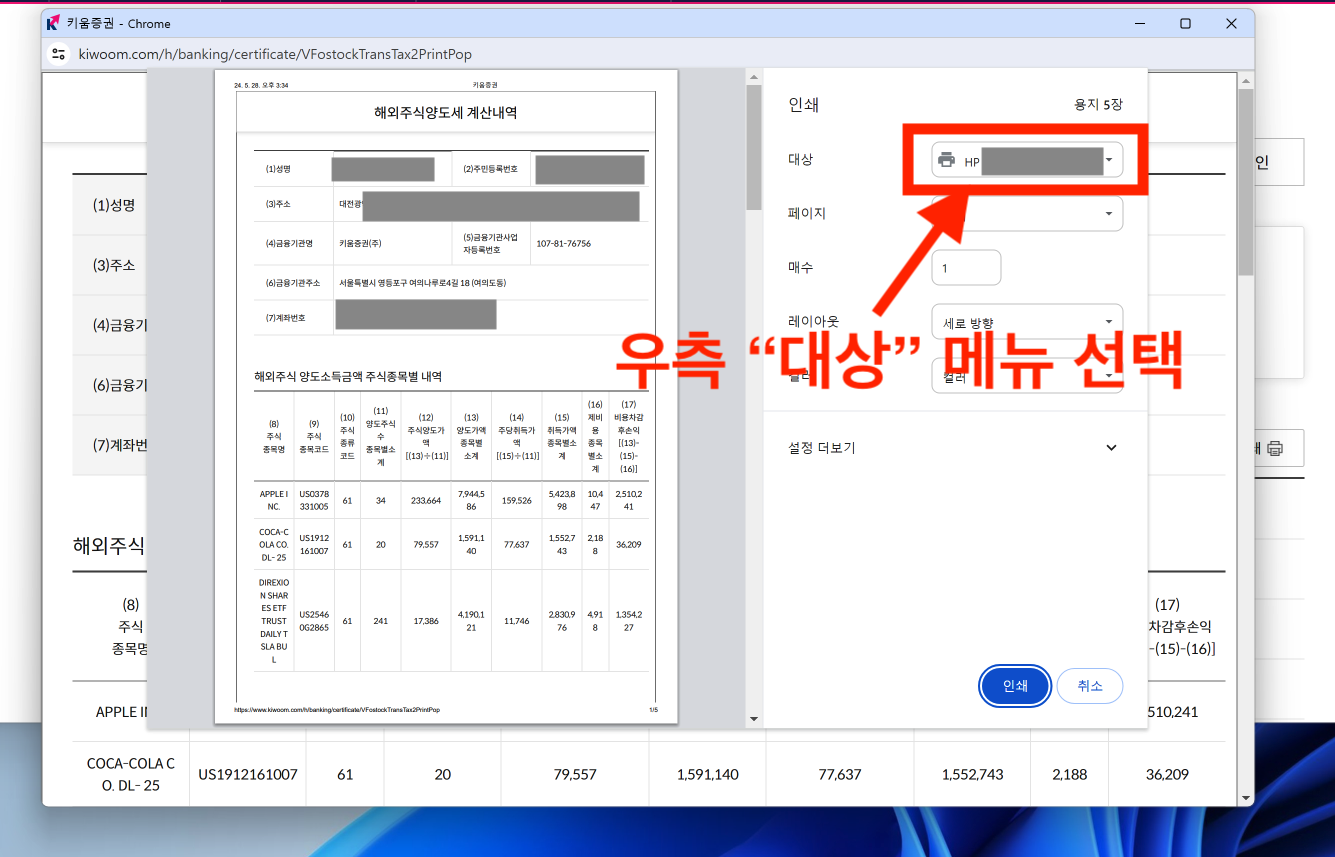Click the caret arrow on the 컬러 selector

(1108, 375)
